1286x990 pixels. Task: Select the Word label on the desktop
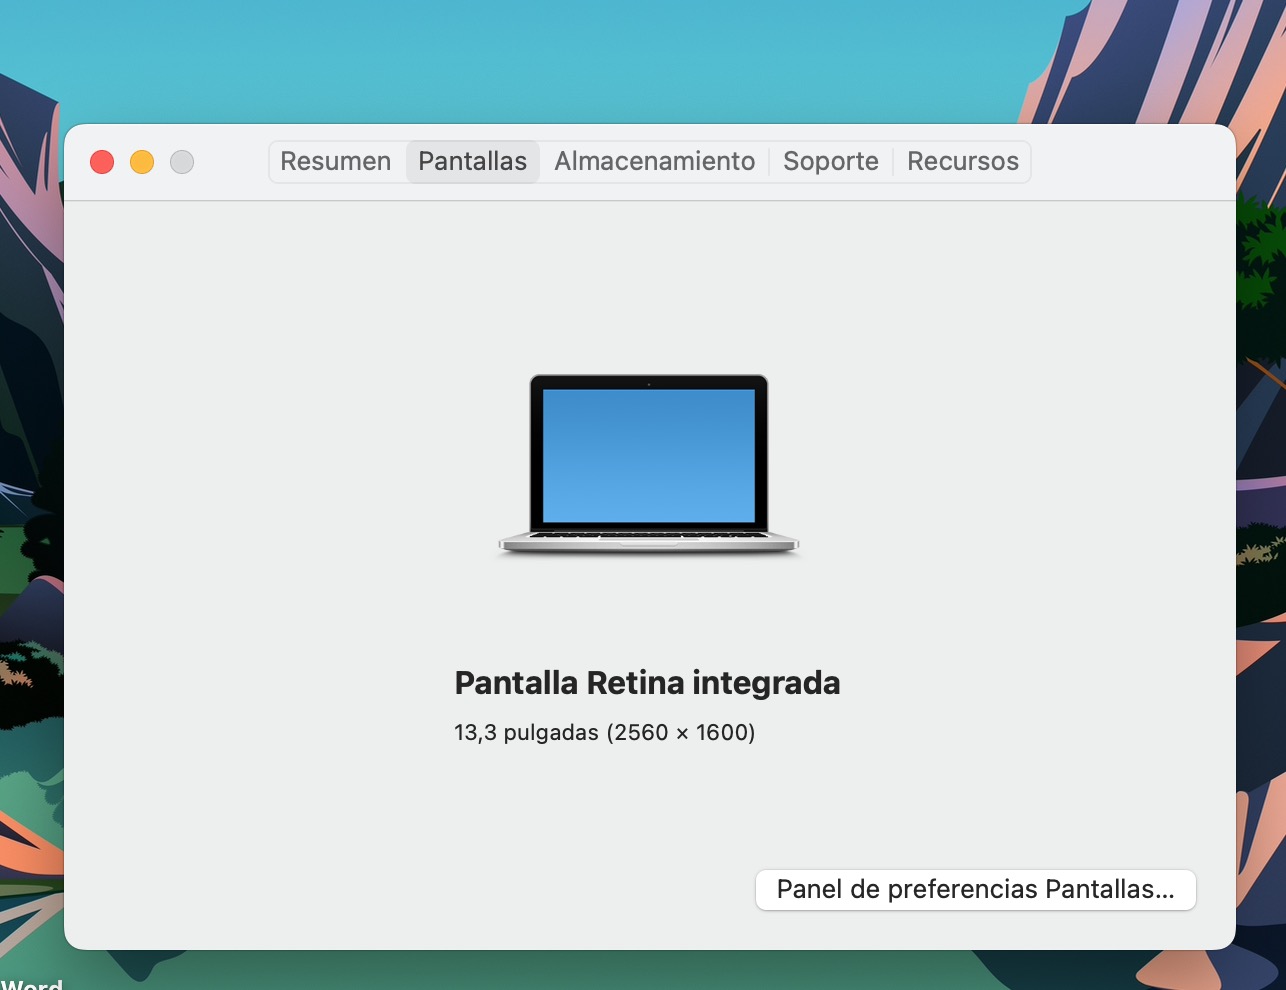tap(32, 984)
